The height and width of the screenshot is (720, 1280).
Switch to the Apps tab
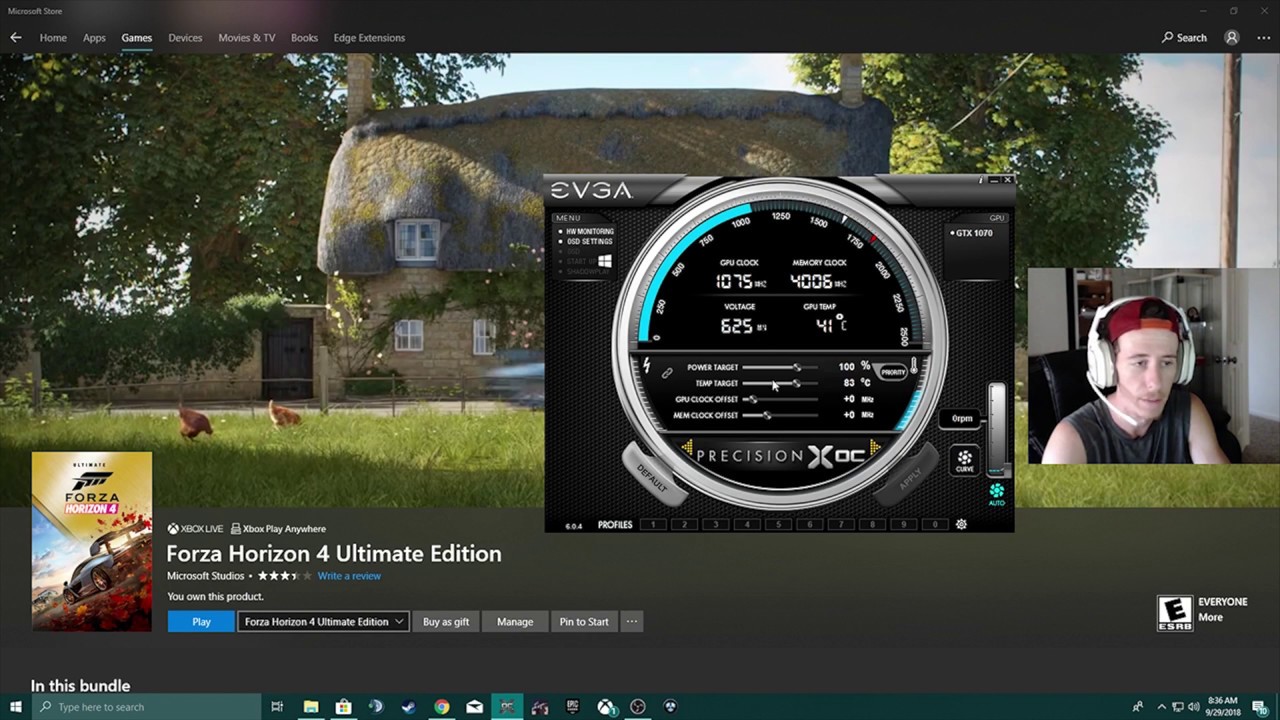94,38
